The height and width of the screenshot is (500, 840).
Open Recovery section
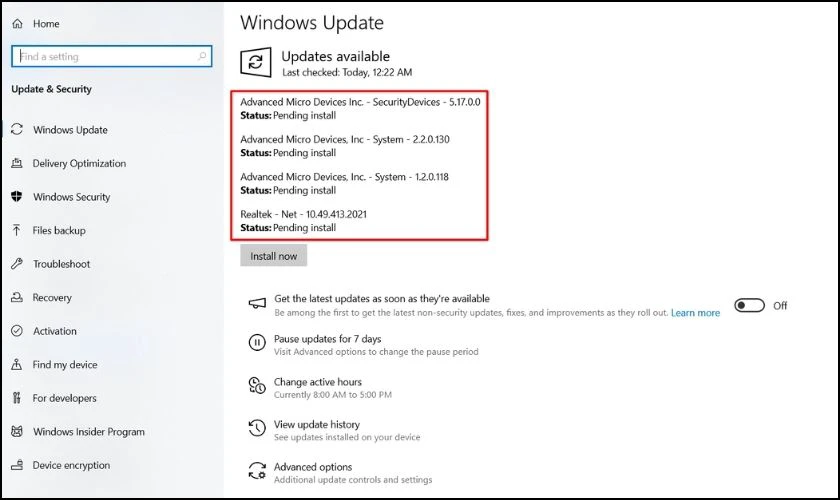coord(52,297)
